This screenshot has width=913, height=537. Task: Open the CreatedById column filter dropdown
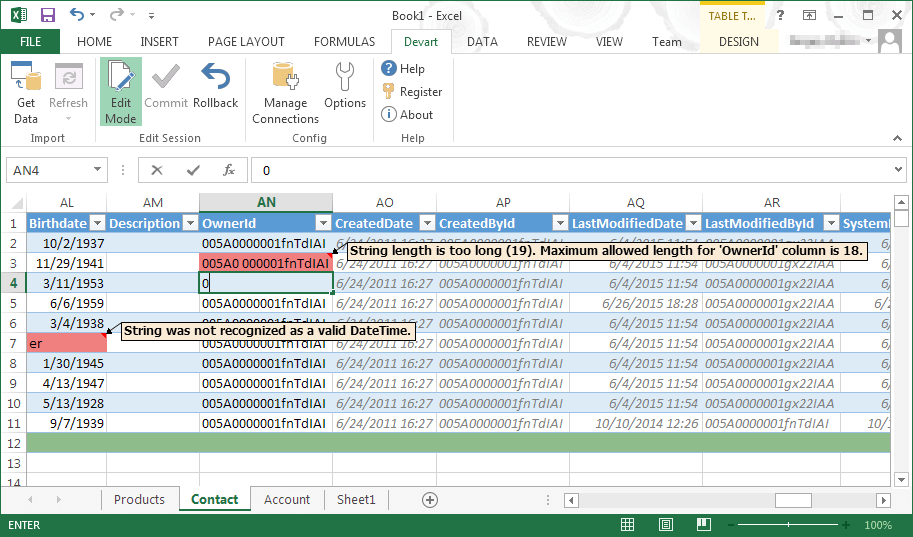560,223
